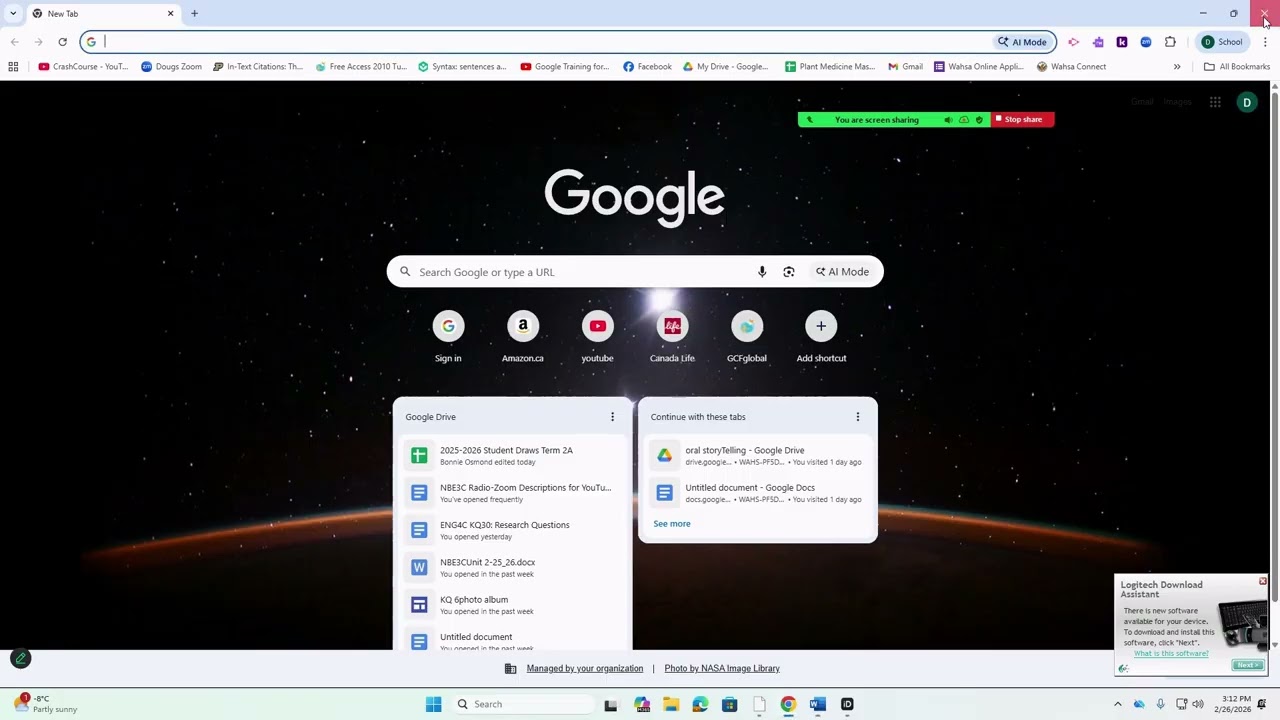1280x720 pixels.
Task: Open the Amazon.ca shortcut
Action: (523, 337)
